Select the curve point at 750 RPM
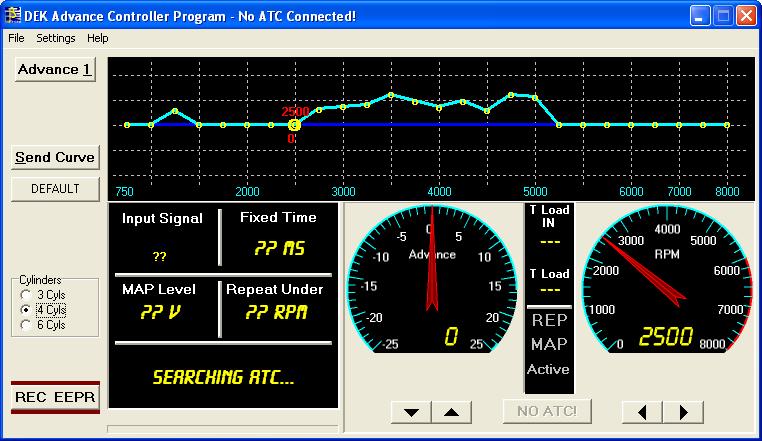Viewport: 762px width, 441px height. pos(127,125)
